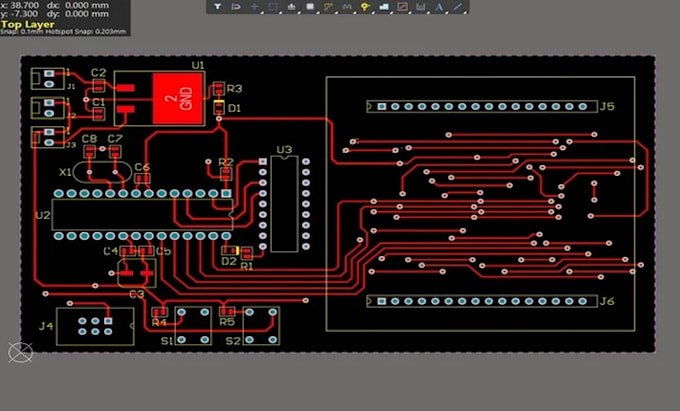The height and width of the screenshot is (411, 680).
Task: Click the C4 capacitor designator
Action: pos(111,251)
